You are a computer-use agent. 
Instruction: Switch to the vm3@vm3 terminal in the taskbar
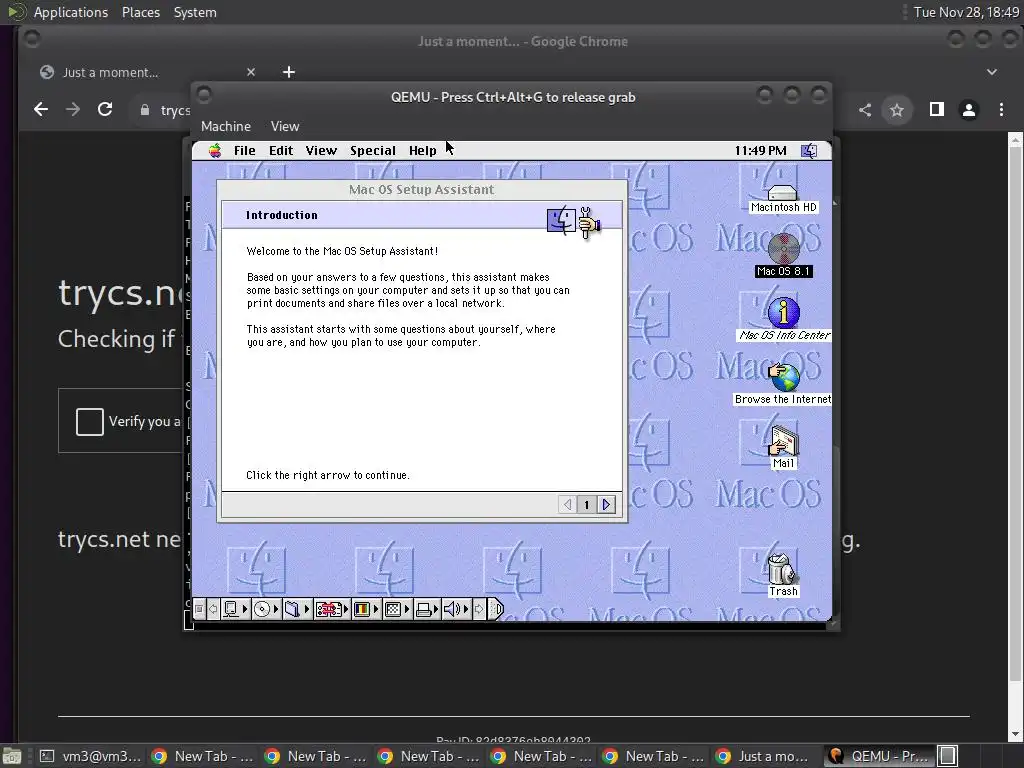(91, 756)
